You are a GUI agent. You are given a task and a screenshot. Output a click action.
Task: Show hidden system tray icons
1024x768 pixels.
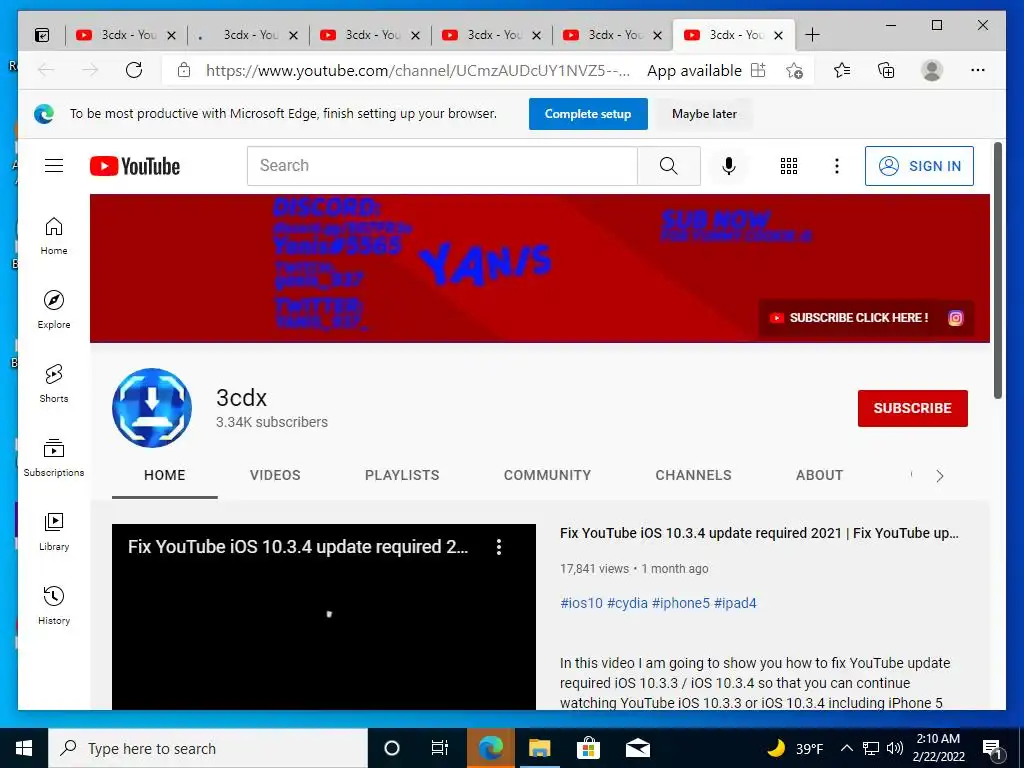(x=846, y=748)
